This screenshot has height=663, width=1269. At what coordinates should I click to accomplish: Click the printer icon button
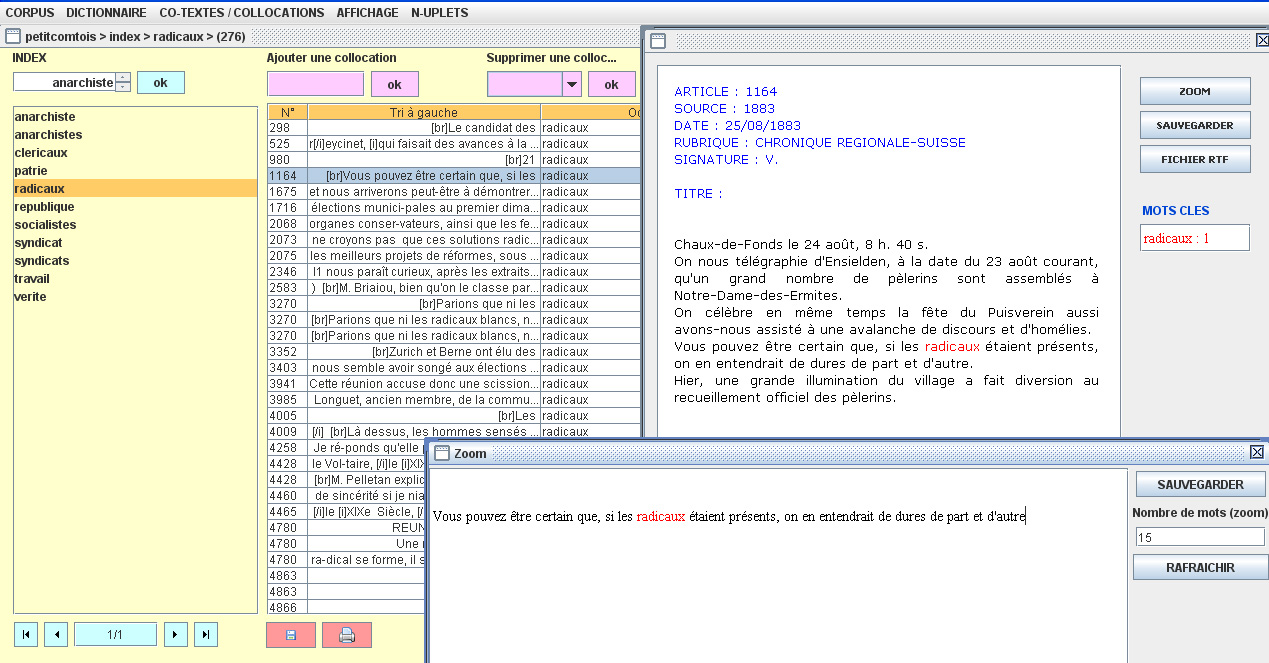click(x=346, y=635)
